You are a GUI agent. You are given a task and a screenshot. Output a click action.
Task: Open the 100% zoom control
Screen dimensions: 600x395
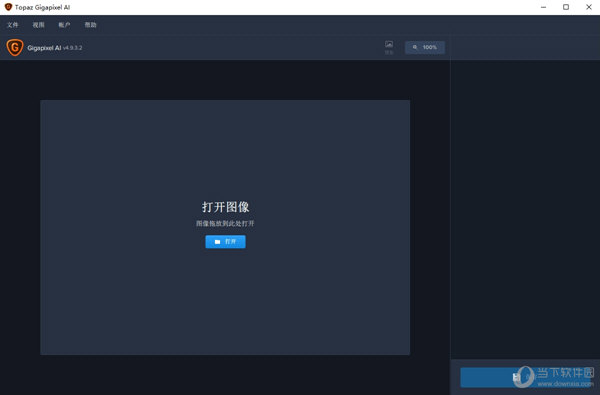click(425, 47)
